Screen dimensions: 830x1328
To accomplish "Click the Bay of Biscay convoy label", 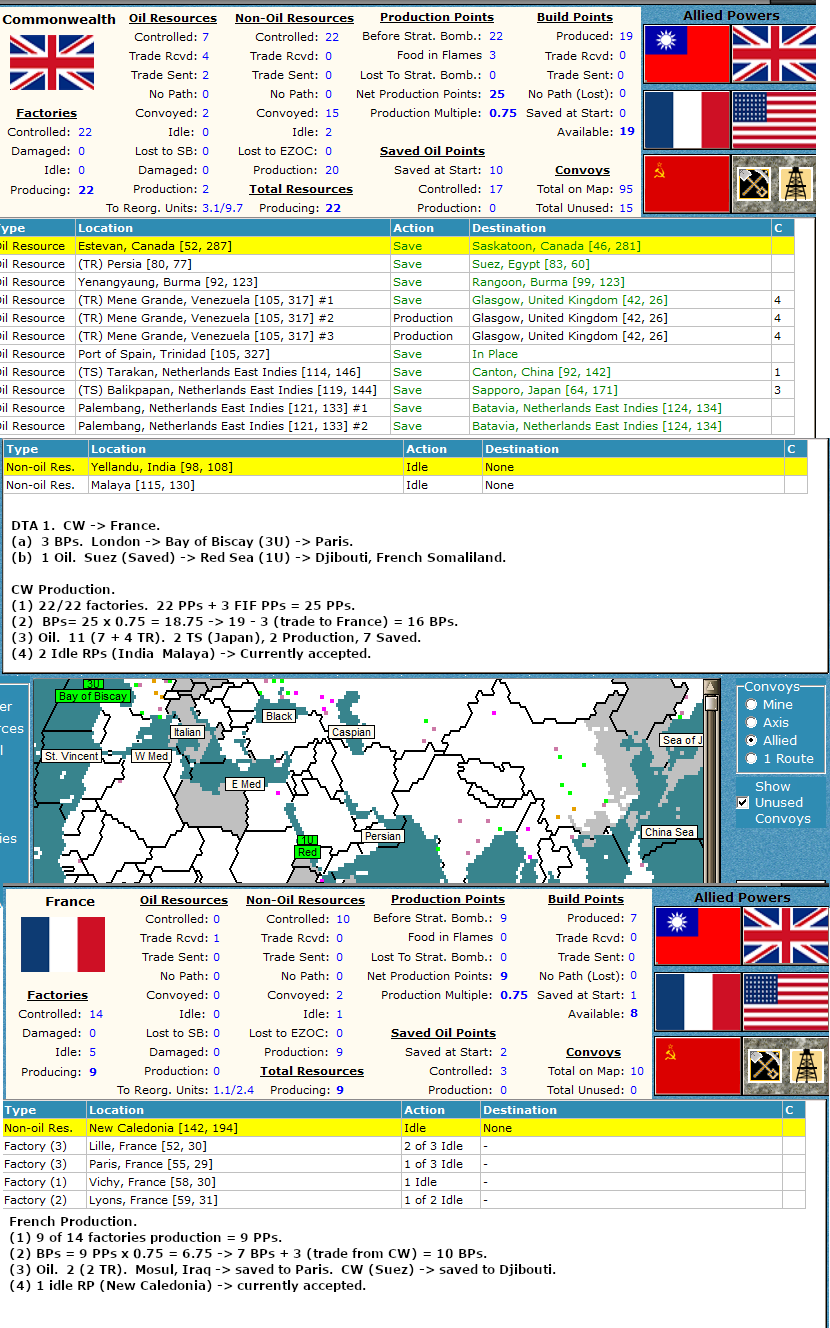I will pos(92,695).
